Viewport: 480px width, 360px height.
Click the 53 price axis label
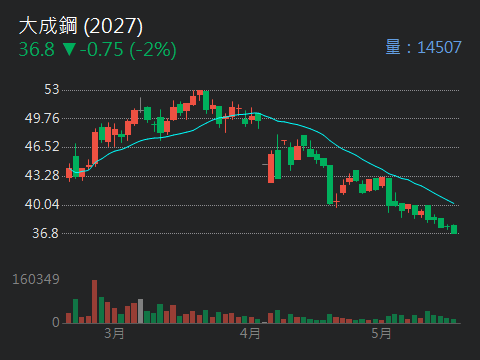52,90
